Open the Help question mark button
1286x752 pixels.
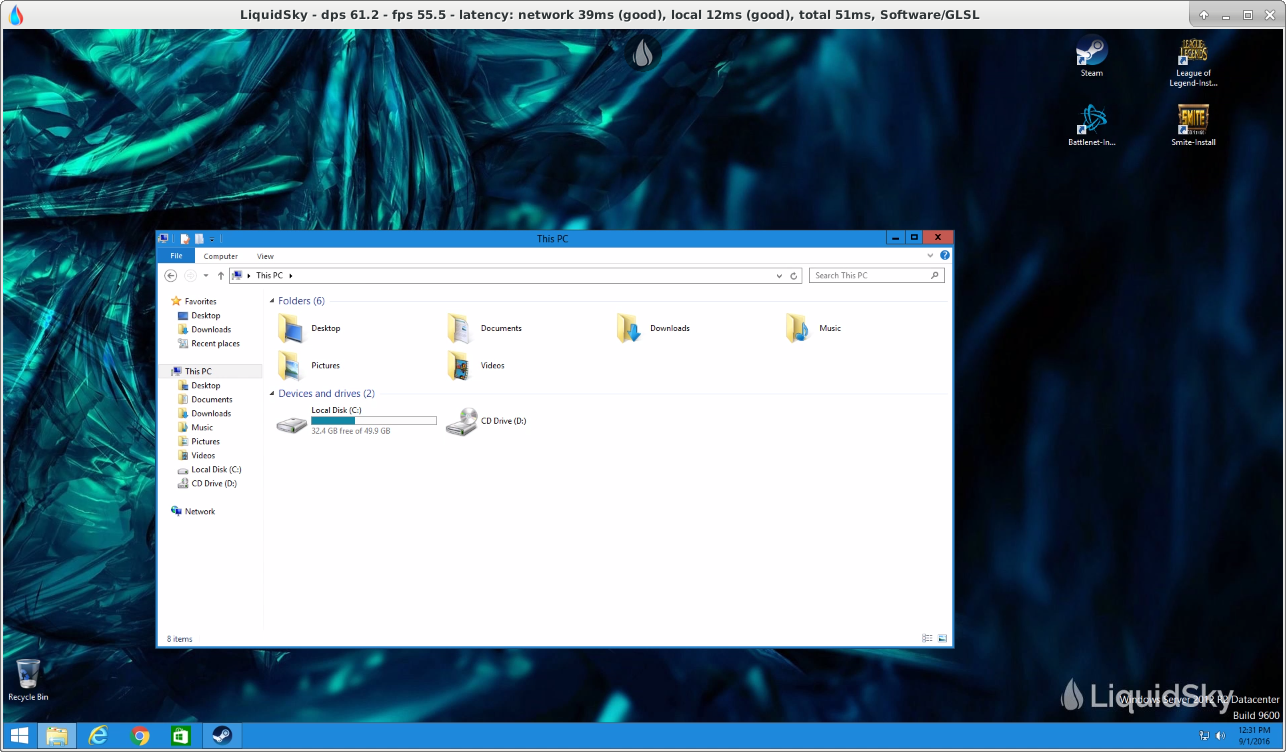[x=945, y=256]
